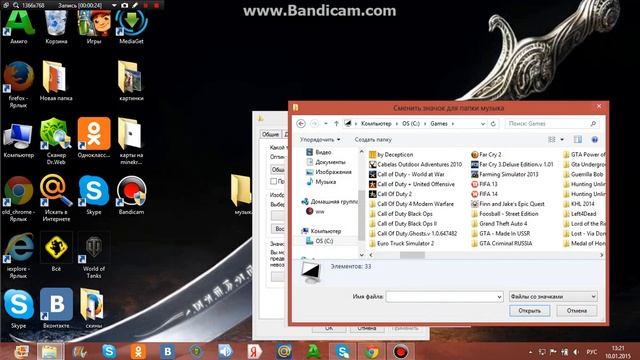Open the Bandicam resolution dropdown arrow
The width and height of the screenshot is (640, 360).
pos(114,5)
